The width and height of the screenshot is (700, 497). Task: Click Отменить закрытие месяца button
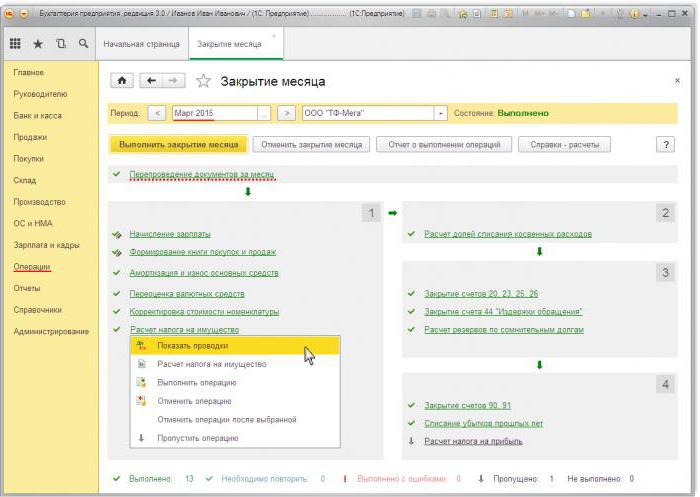(310, 144)
